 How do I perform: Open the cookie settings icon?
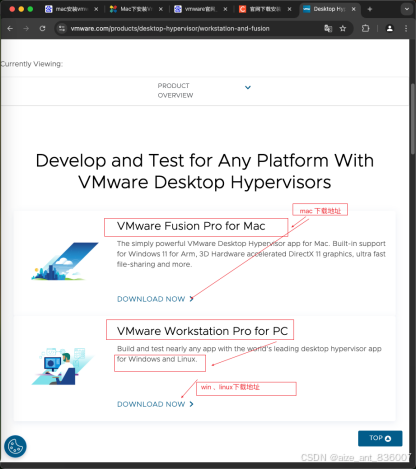click(x=15, y=446)
